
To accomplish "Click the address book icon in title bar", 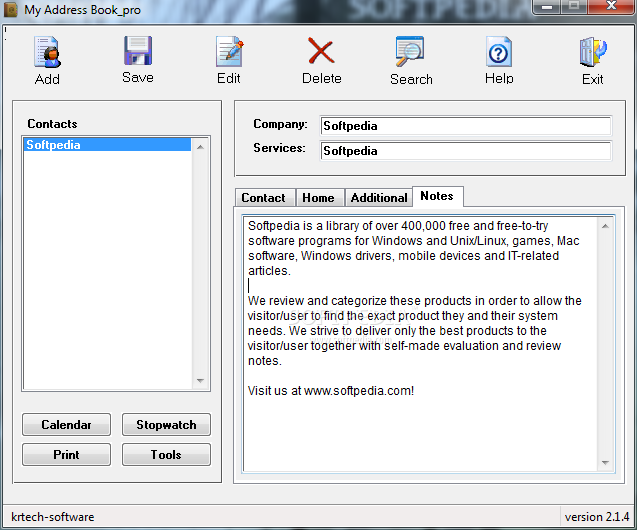I will [x=11, y=10].
